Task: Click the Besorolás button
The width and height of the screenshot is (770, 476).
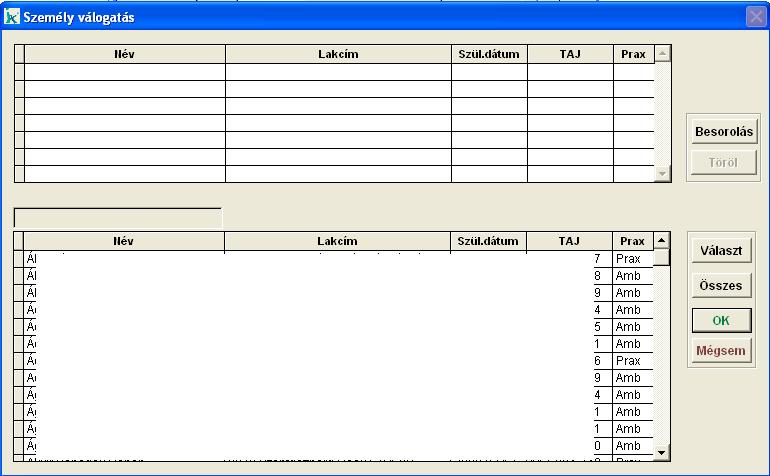Action: coord(723,131)
